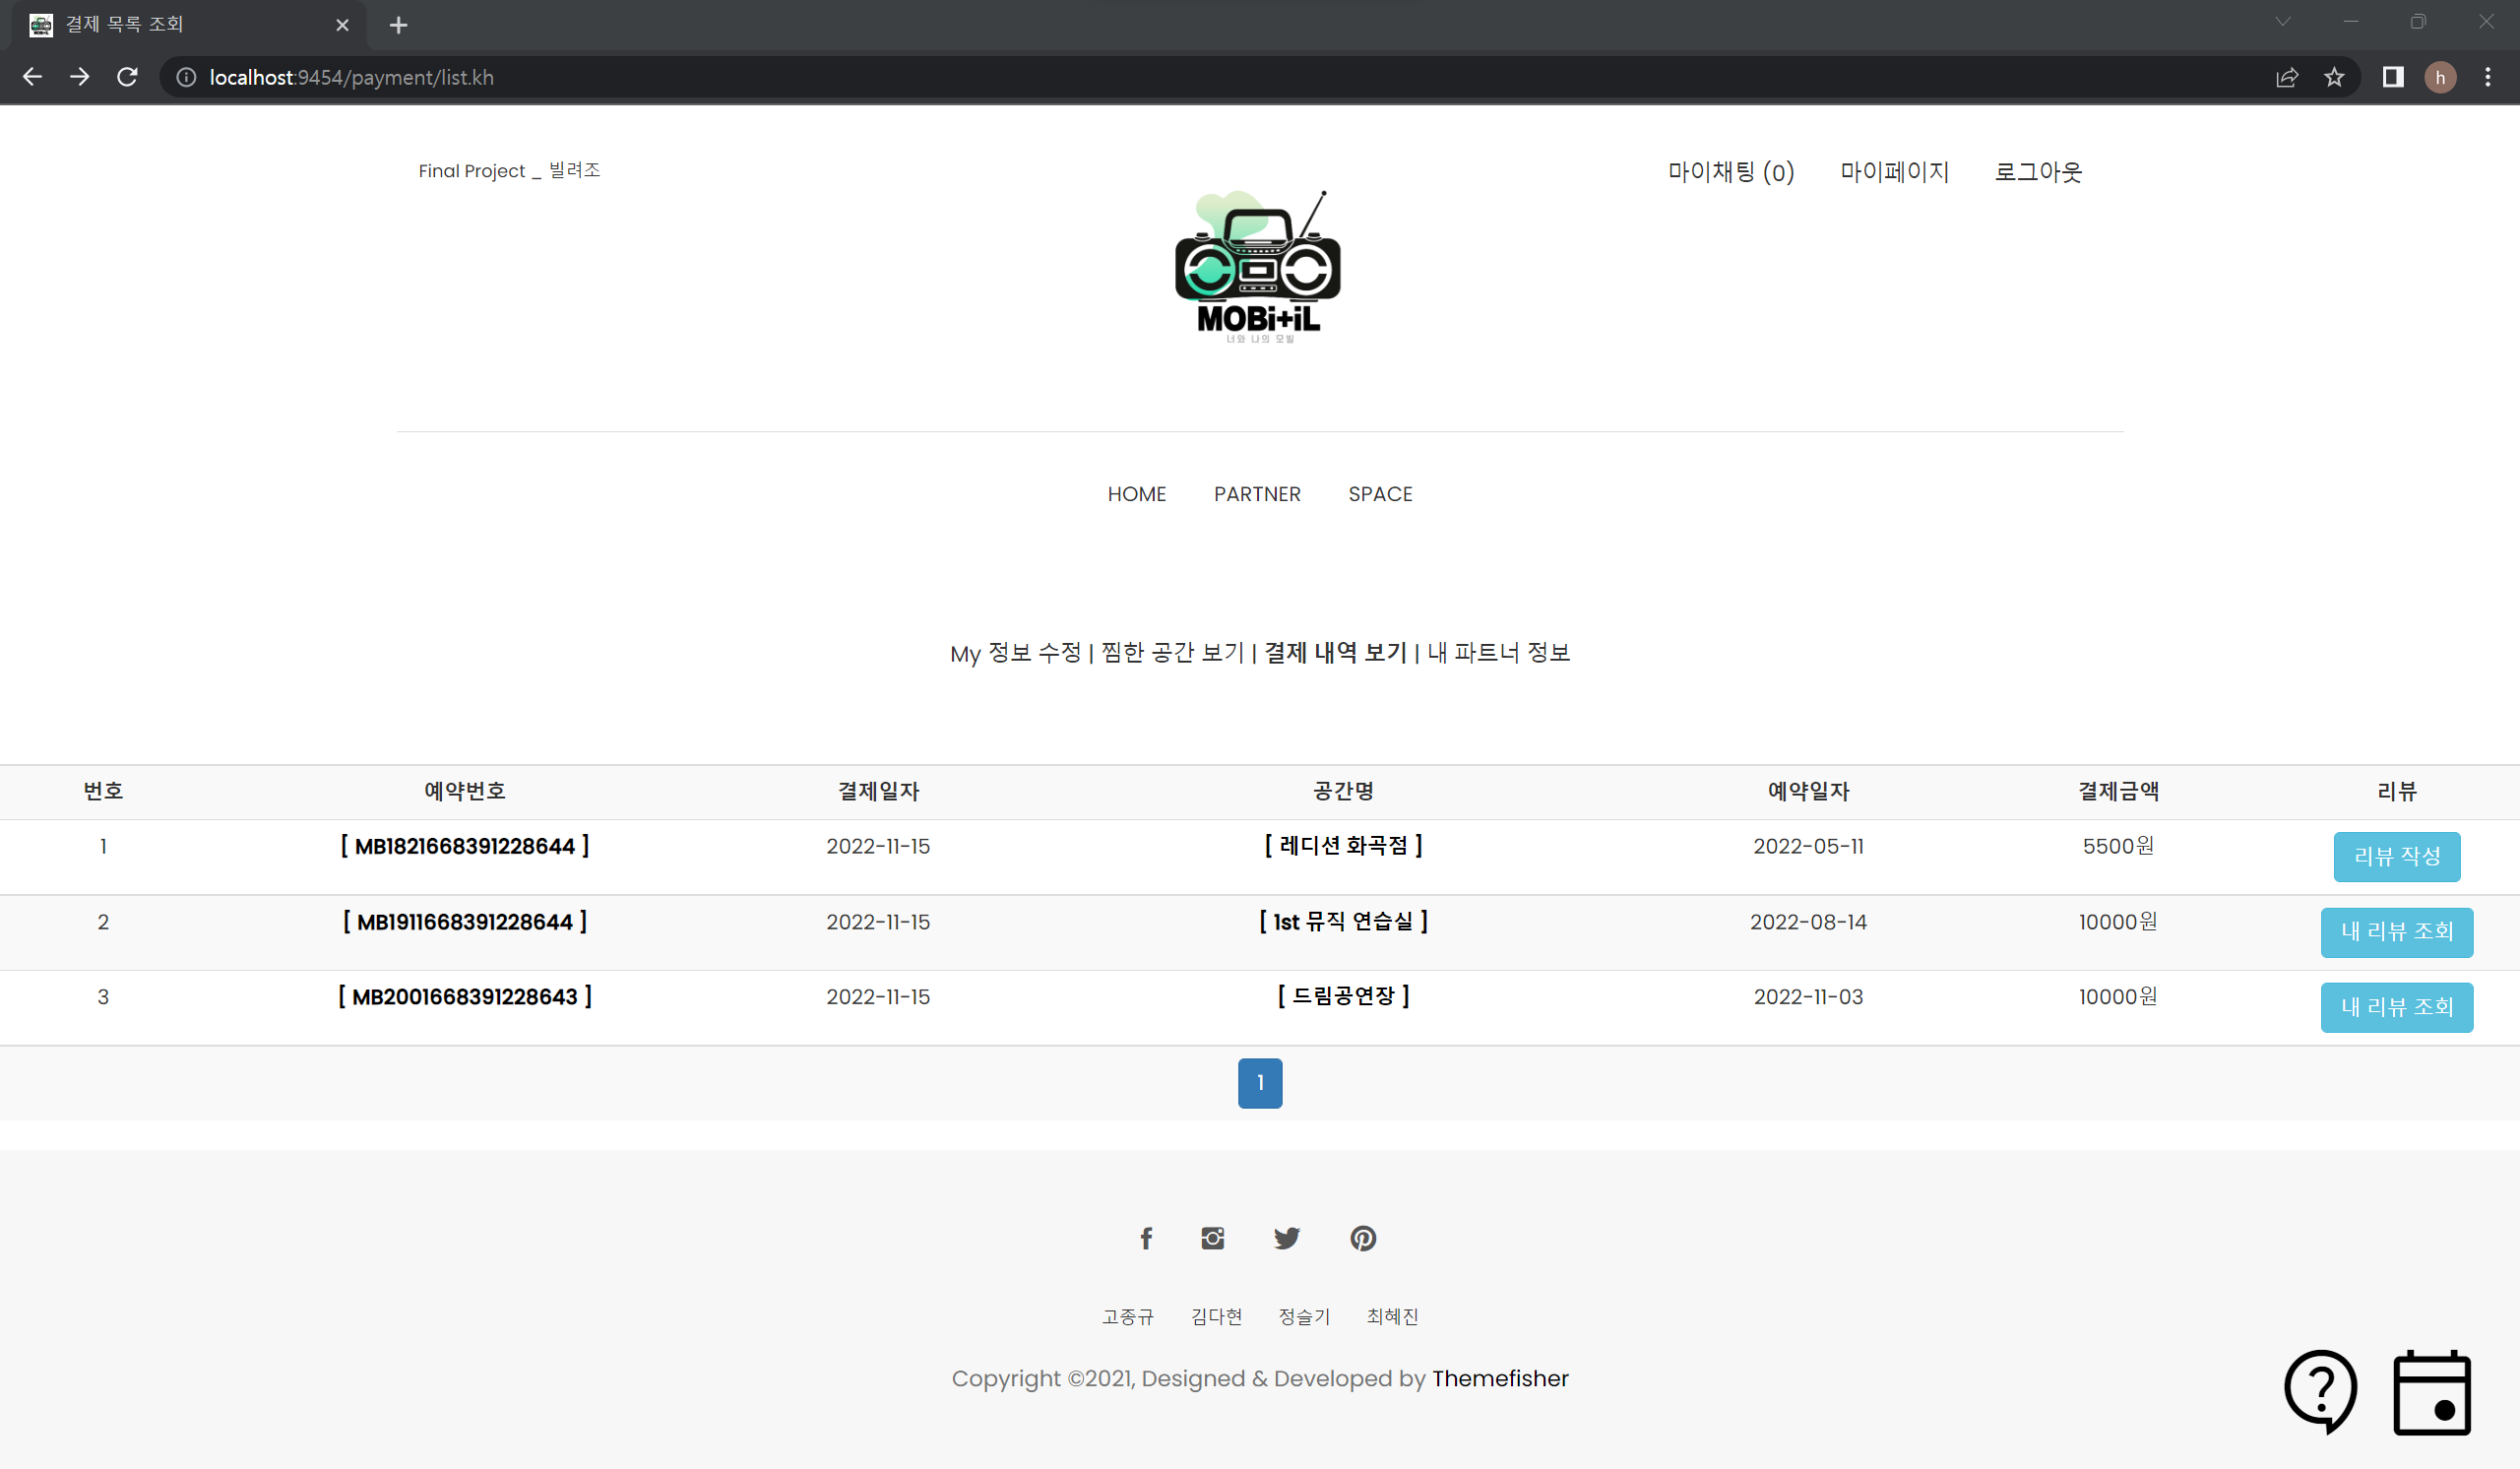Click the Facebook icon in footer
This screenshot has height=1469, width=2520.
[1146, 1238]
